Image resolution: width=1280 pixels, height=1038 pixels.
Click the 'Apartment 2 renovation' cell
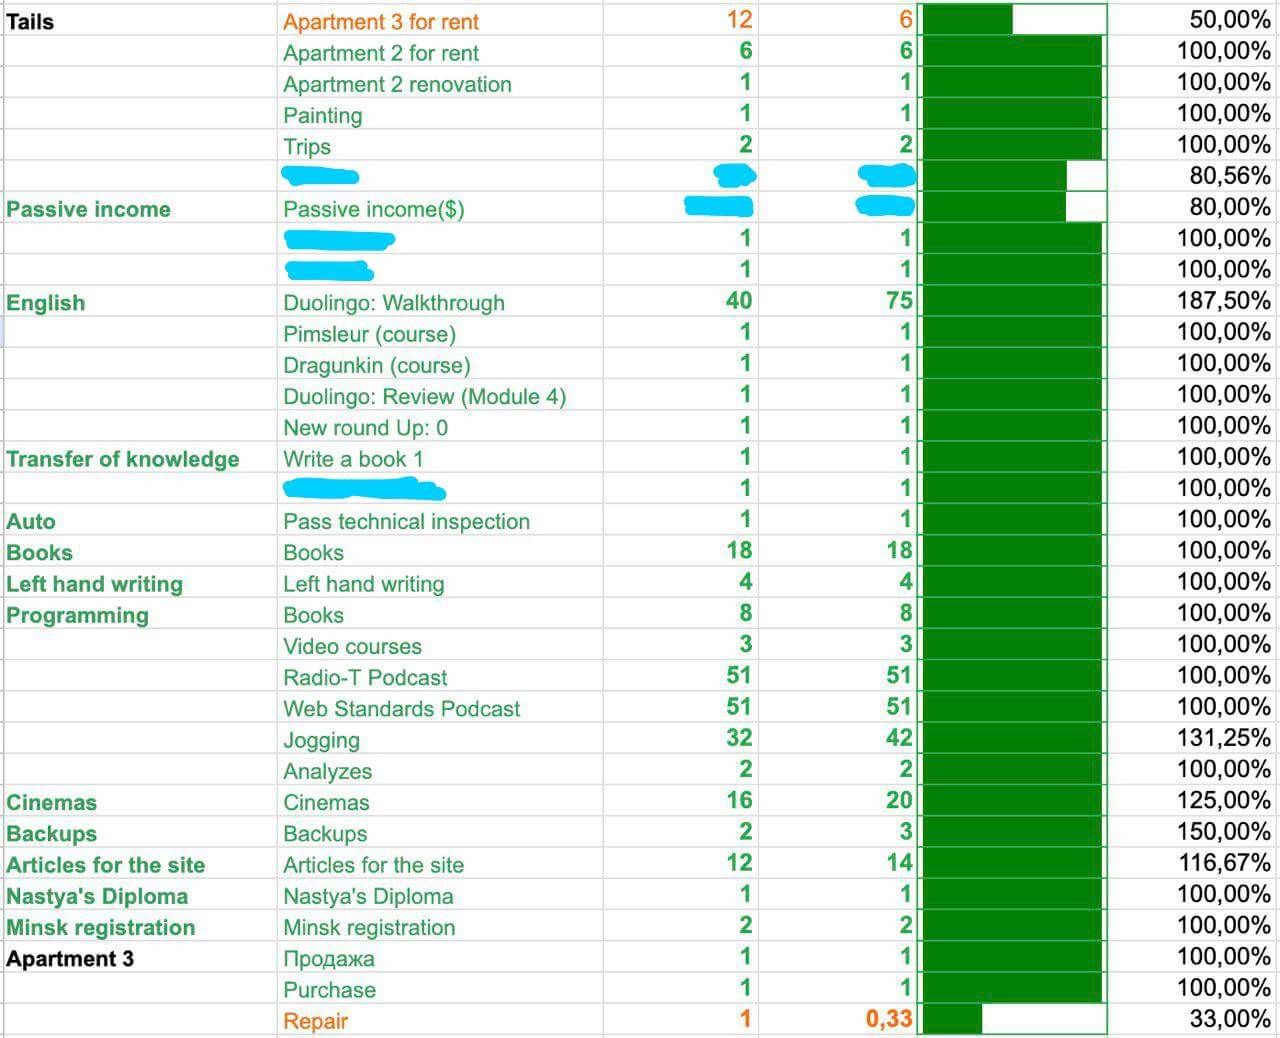click(440, 84)
